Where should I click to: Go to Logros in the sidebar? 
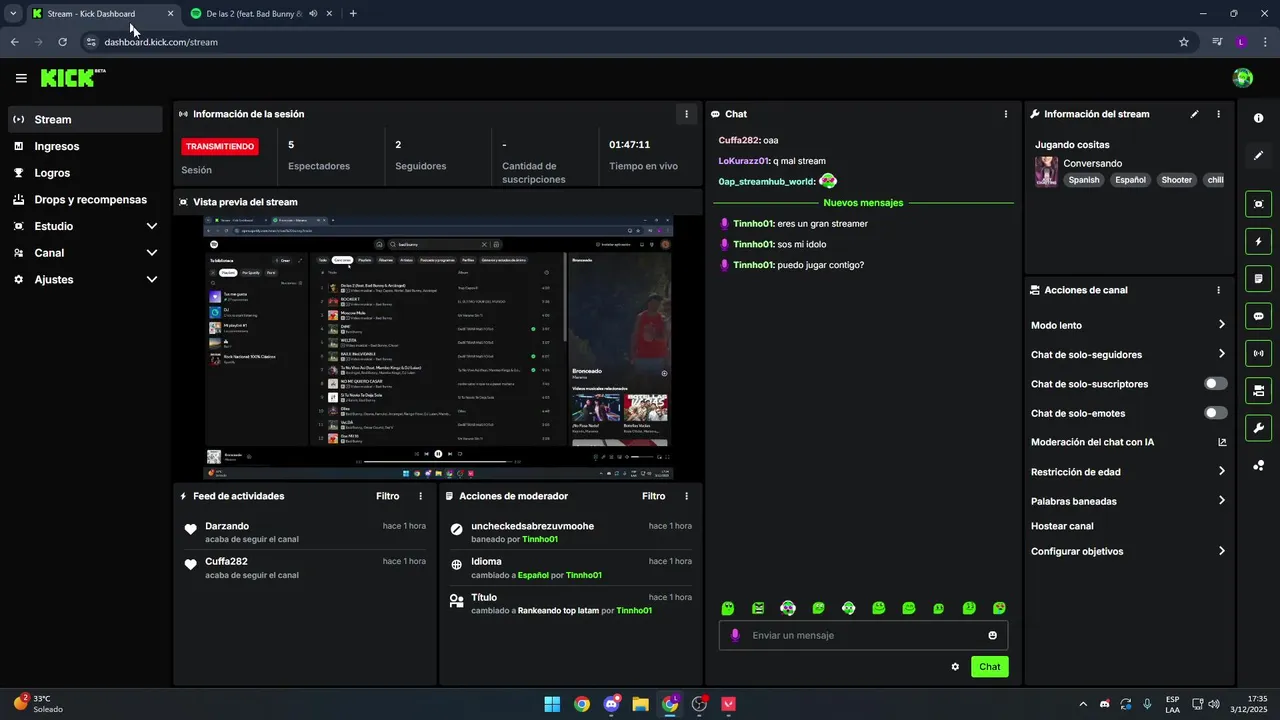click(x=84, y=173)
